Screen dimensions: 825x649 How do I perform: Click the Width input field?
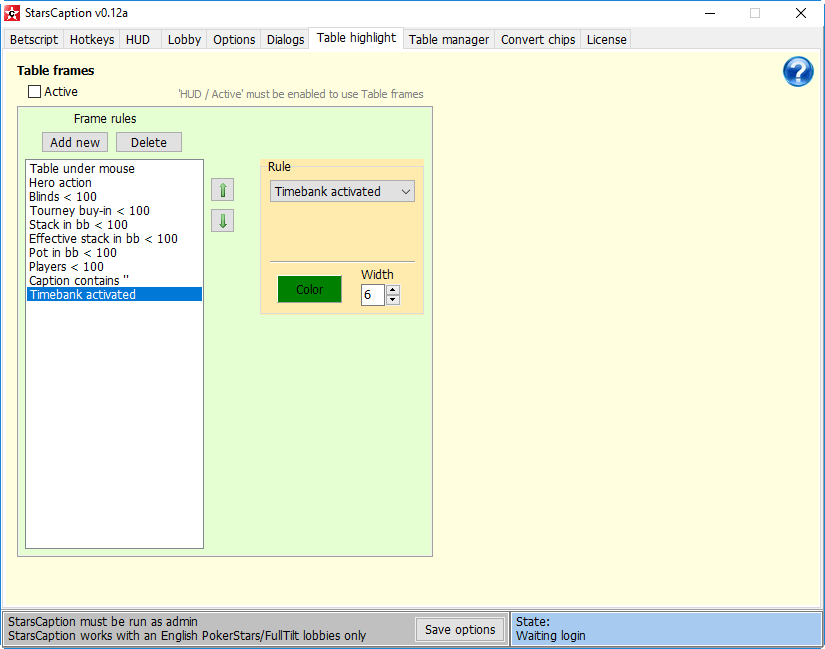pyautogui.click(x=373, y=295)
